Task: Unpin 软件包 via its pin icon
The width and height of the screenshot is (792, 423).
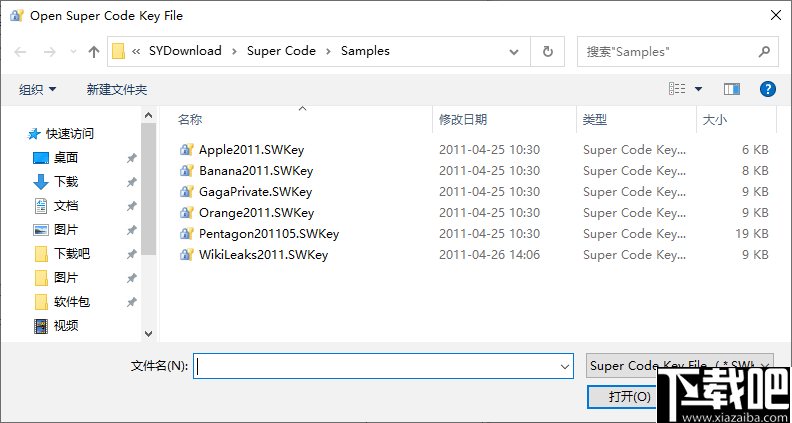Action: pyautogui.click(x=131, y=302)
